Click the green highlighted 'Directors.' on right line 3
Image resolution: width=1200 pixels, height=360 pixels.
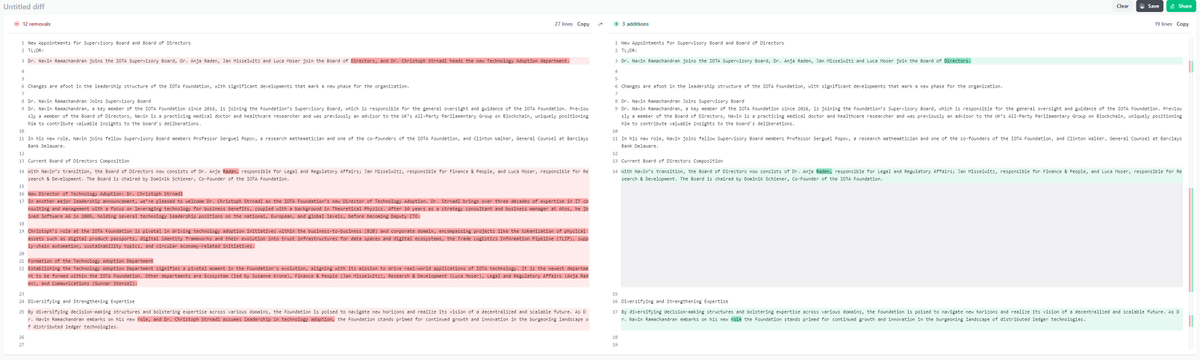(x=957, y=60)
